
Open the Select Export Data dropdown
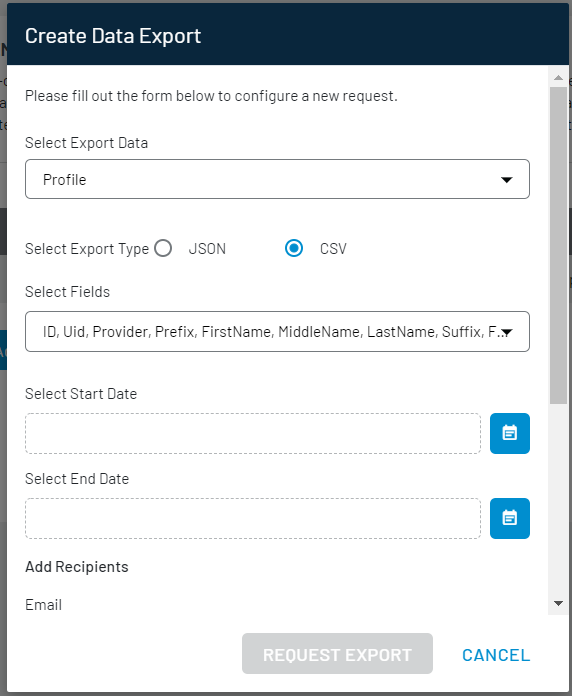[x=277, y=179]
